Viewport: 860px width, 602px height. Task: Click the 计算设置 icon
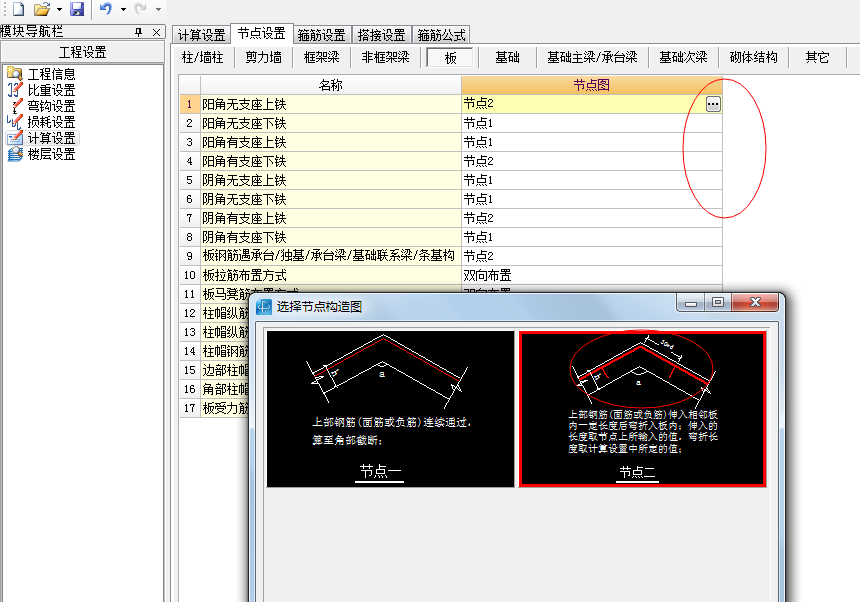[15, 138]
